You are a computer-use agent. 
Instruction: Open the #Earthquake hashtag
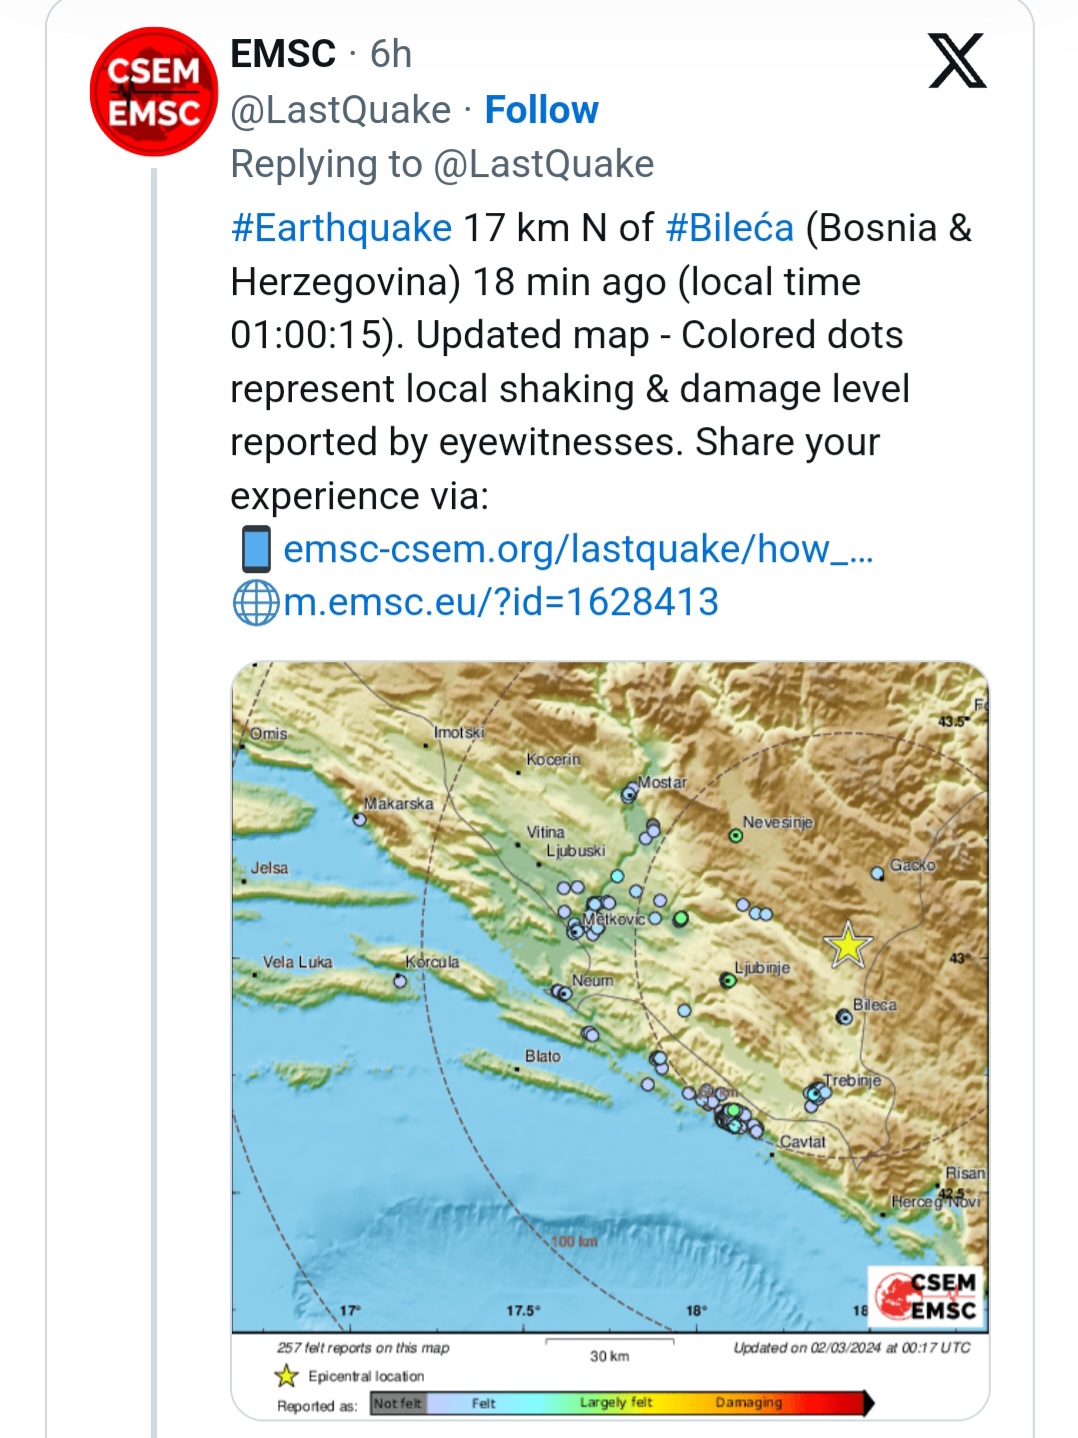coord(341,228)
